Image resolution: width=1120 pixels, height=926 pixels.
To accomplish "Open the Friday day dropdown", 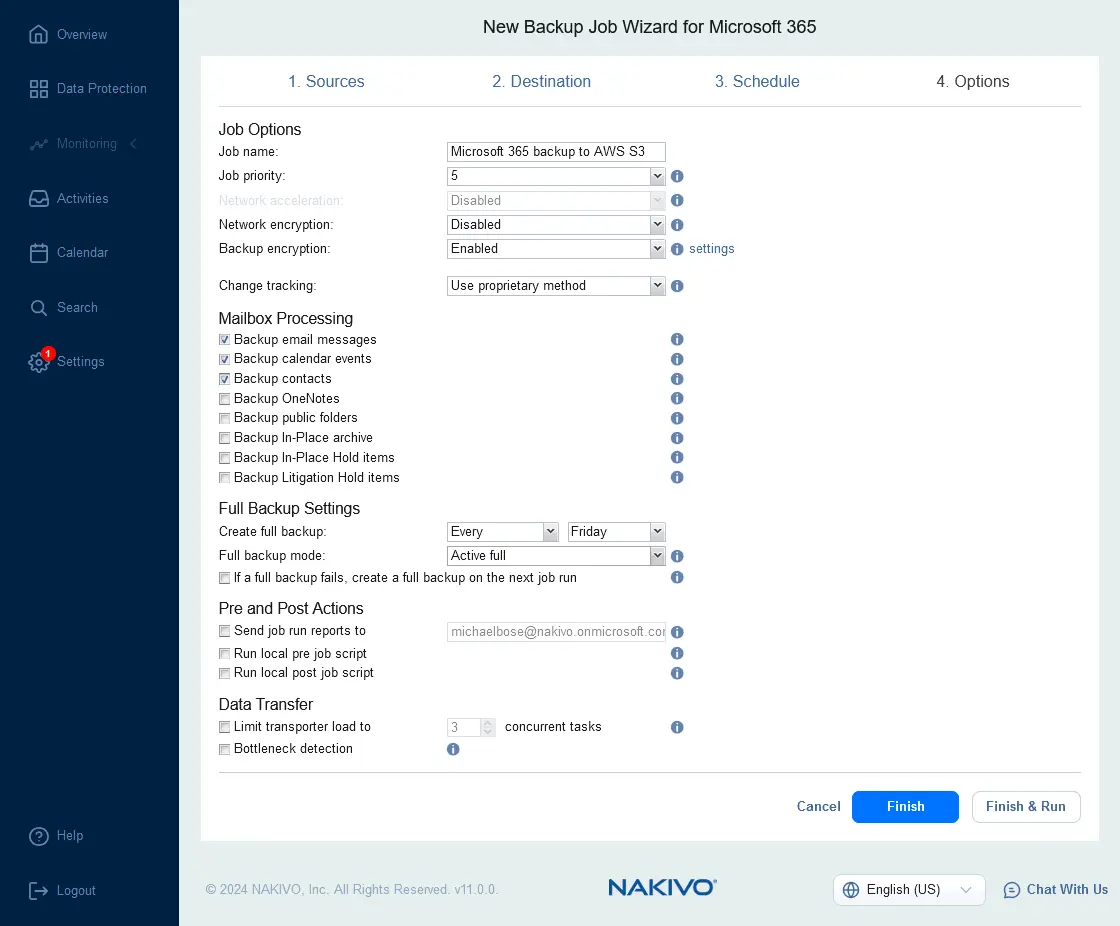I will point(616,532).
